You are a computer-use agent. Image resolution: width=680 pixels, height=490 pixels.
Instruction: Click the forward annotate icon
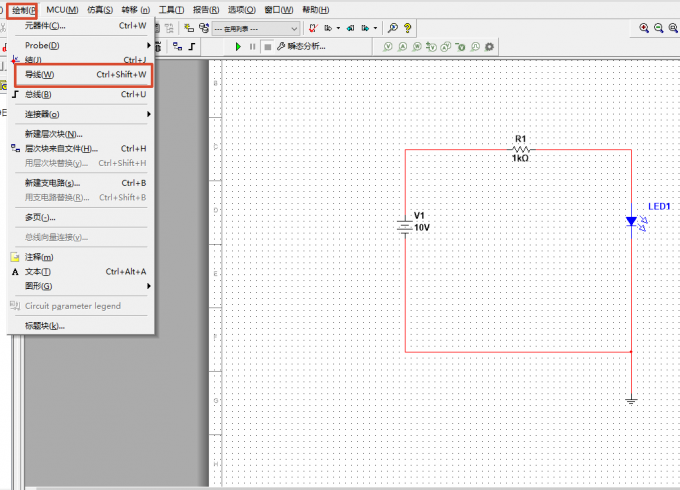pos(366,28)
